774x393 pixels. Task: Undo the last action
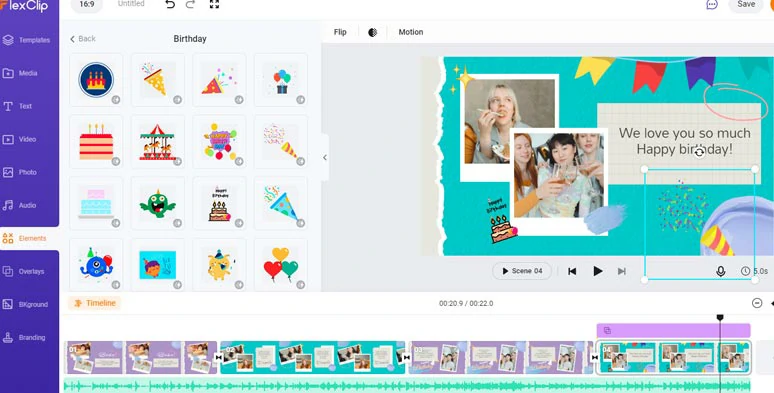point(170,4)
